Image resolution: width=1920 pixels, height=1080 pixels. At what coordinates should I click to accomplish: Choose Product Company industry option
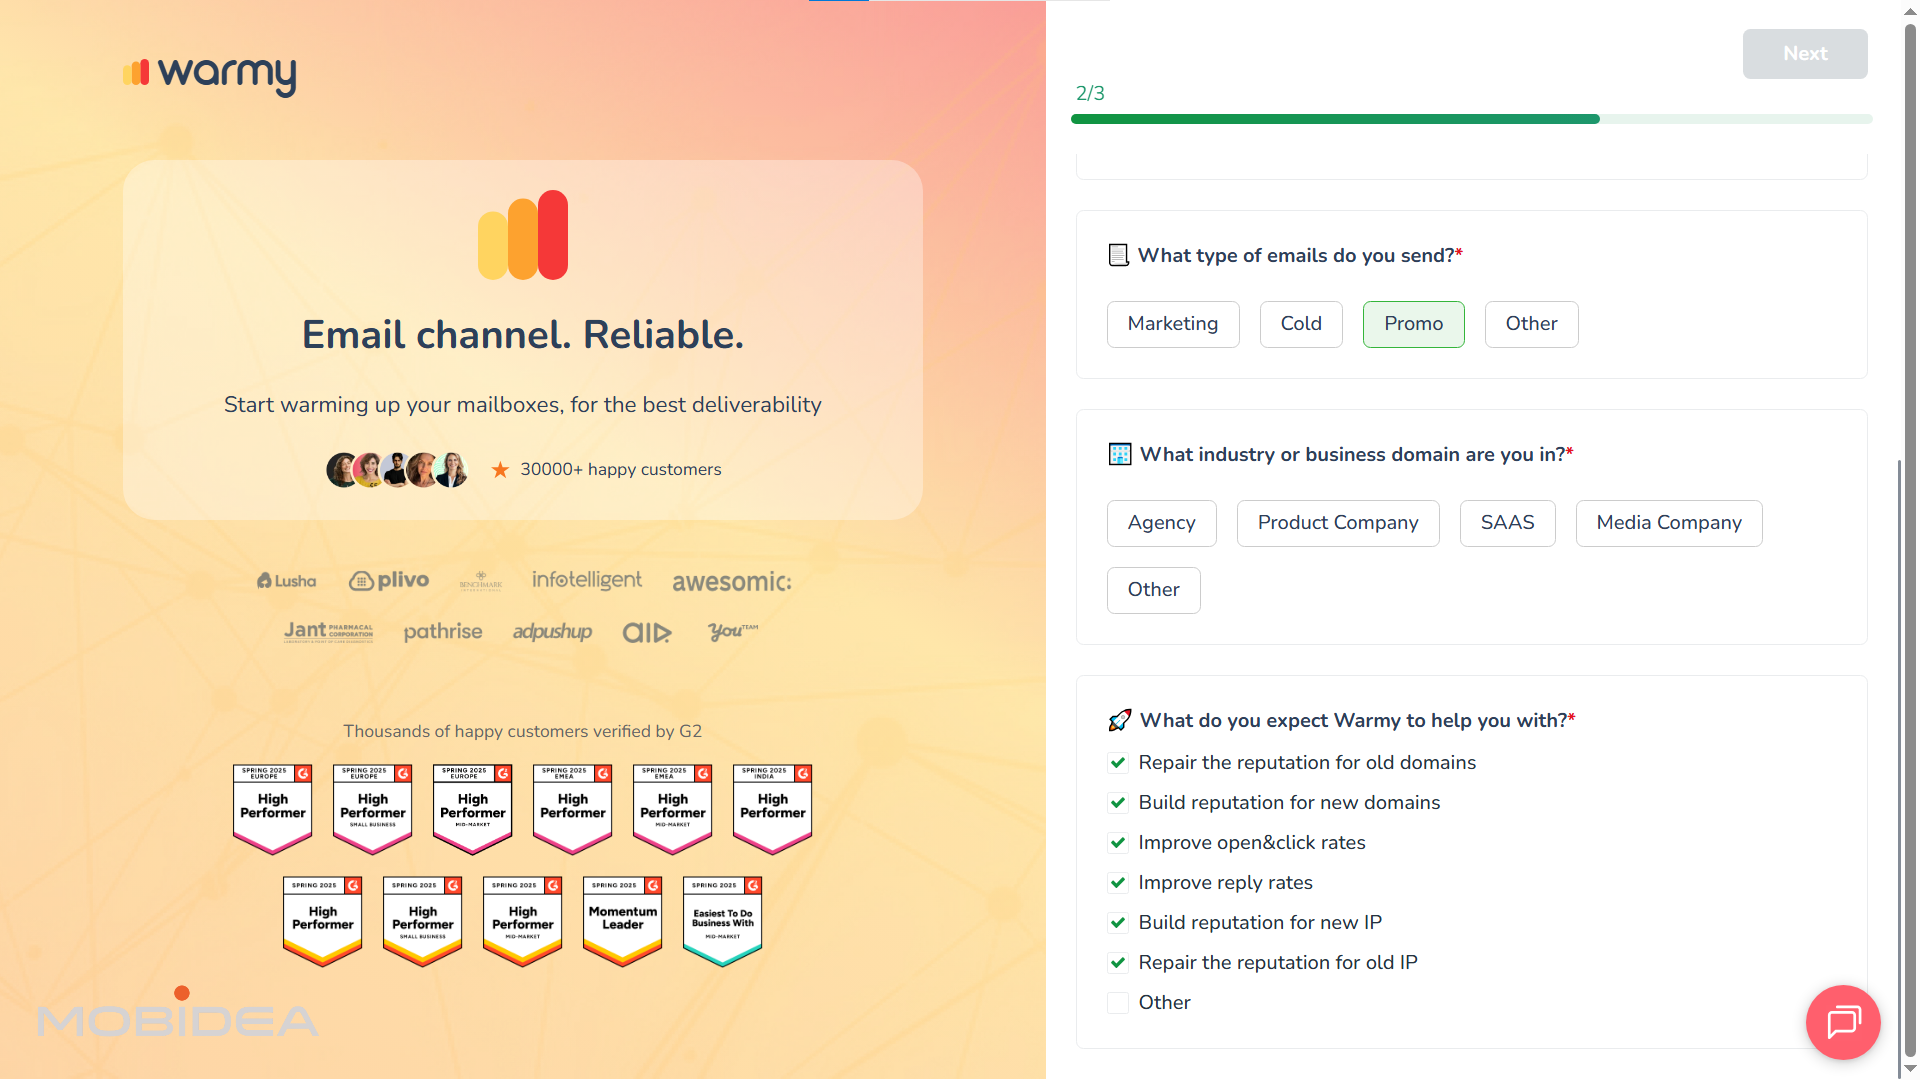1337,523
